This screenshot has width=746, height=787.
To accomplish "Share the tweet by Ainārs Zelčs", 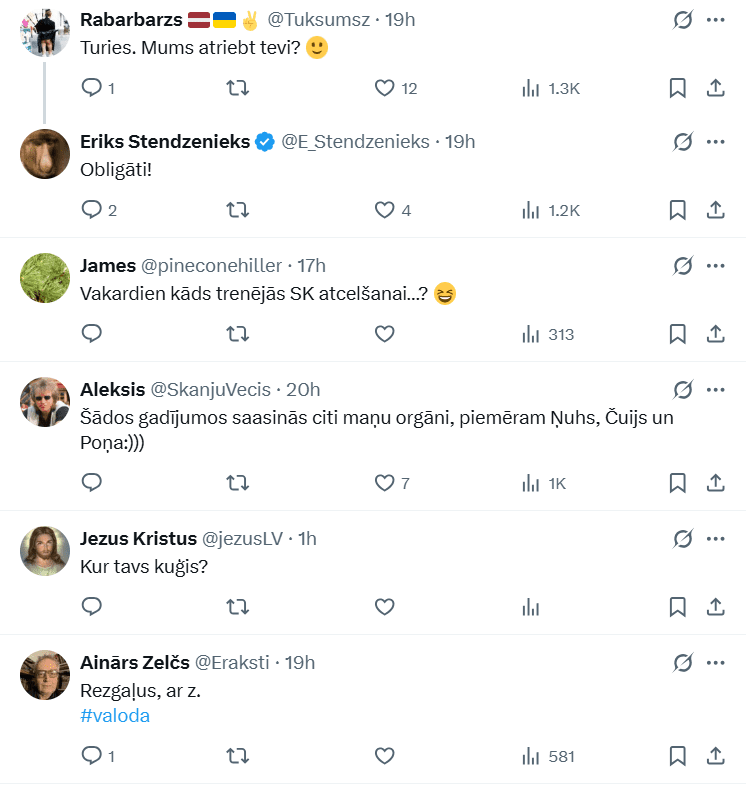I will click(715, 756).
